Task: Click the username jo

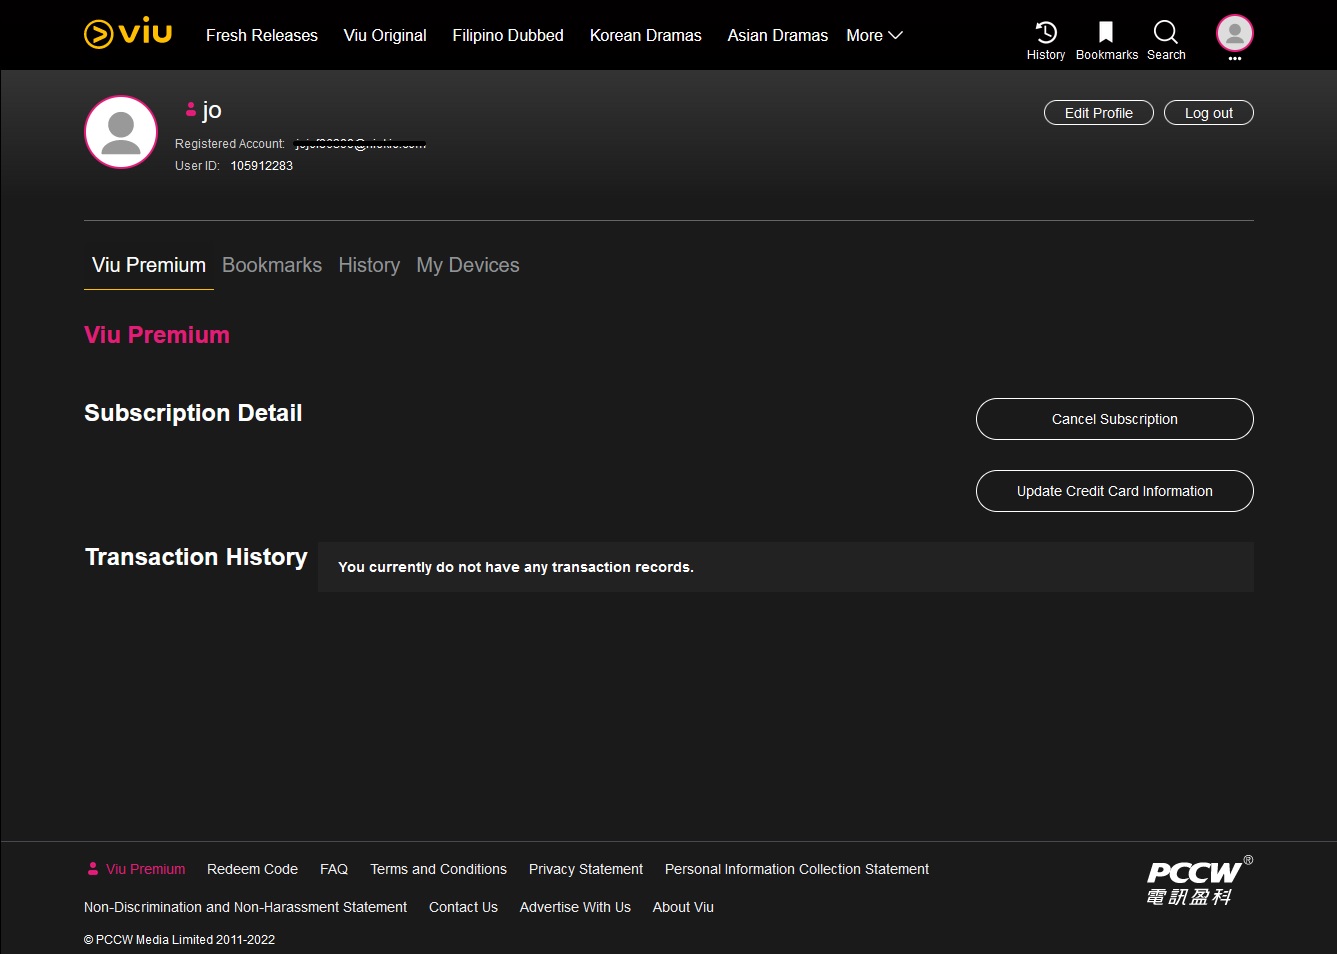Action: (212, 110)
